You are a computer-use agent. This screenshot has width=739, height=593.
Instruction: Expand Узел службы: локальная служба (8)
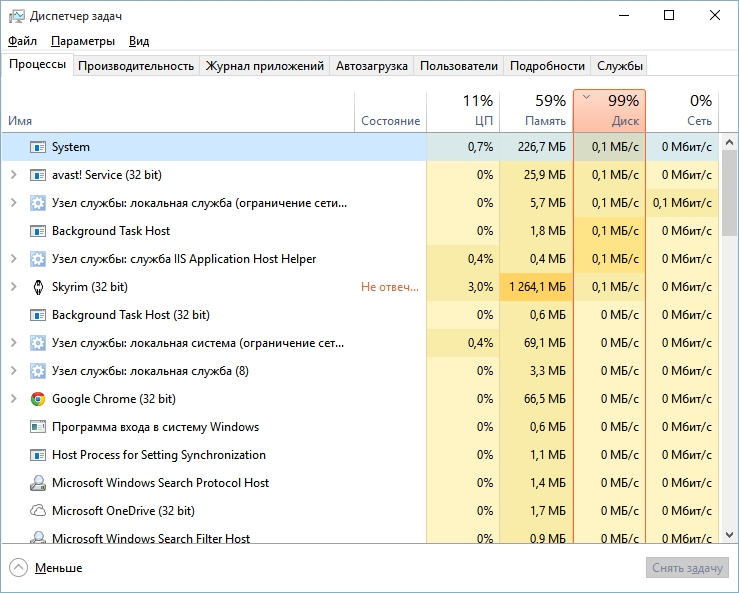[x=14, y=371]
